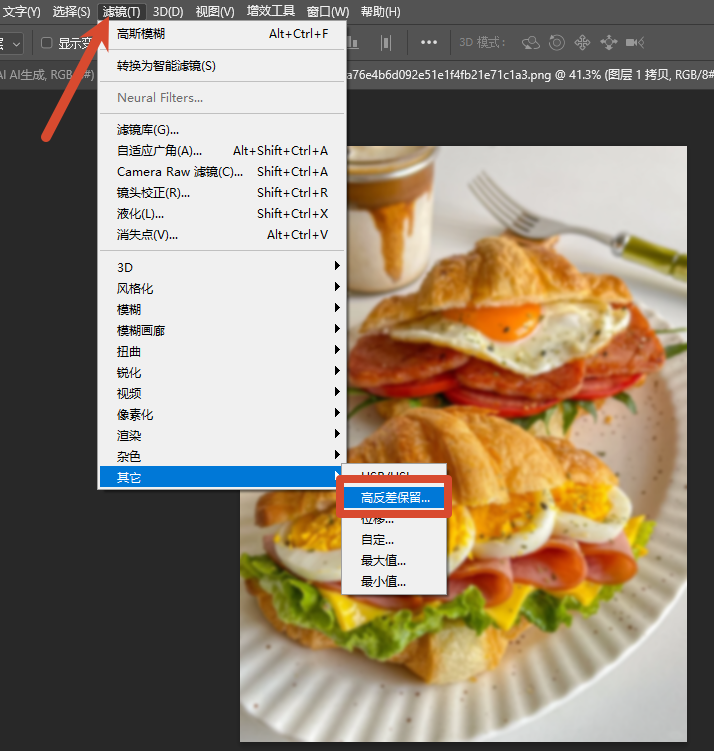Open the three-dots more options button

[429, 42]
